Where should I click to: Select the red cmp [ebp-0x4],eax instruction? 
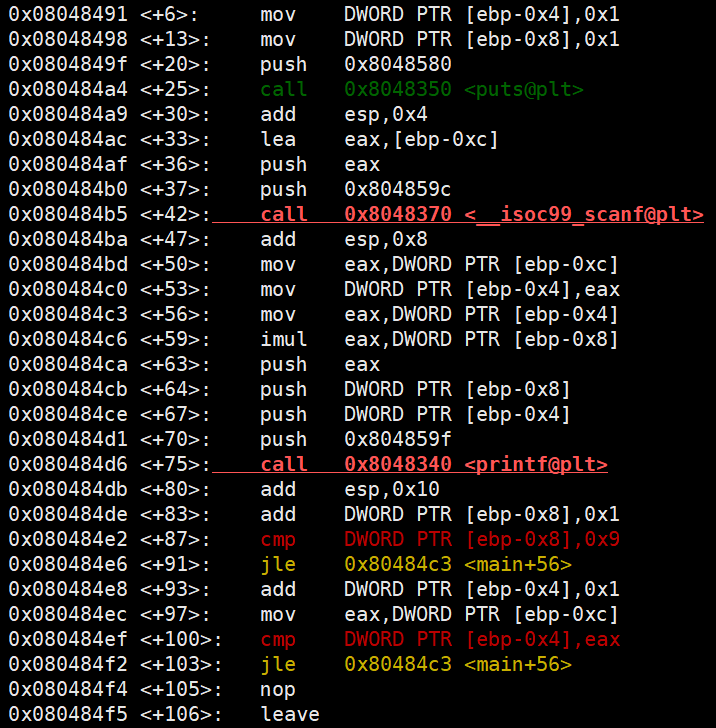(x=440, y=639)
